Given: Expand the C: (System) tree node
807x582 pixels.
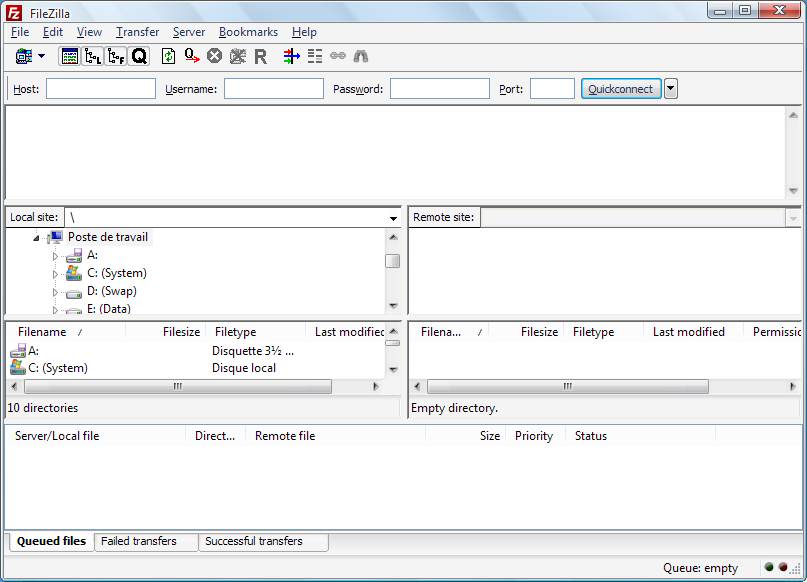Looking at the screenshot, I should 55,274.
